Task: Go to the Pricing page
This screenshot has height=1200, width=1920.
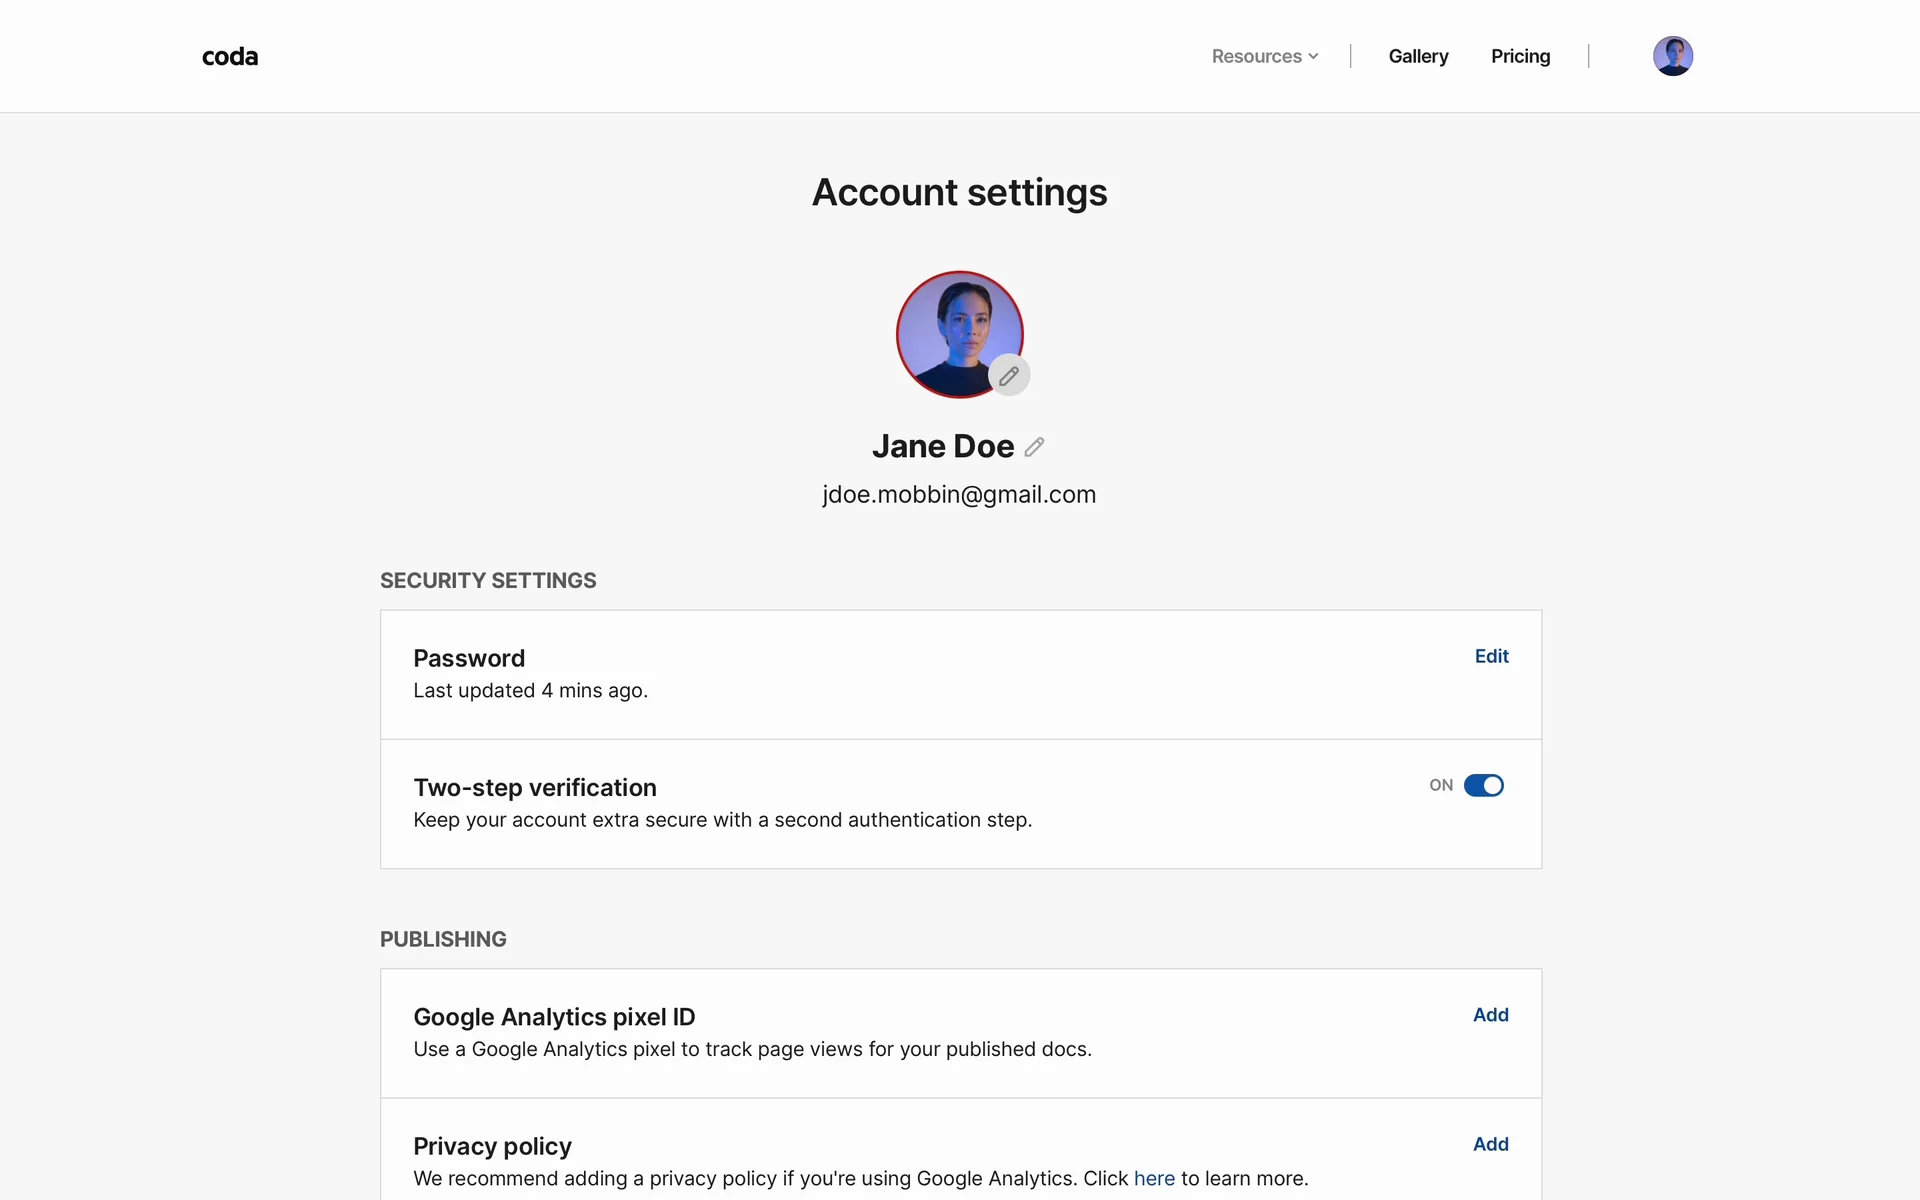Action: (x=1520, y=57)
